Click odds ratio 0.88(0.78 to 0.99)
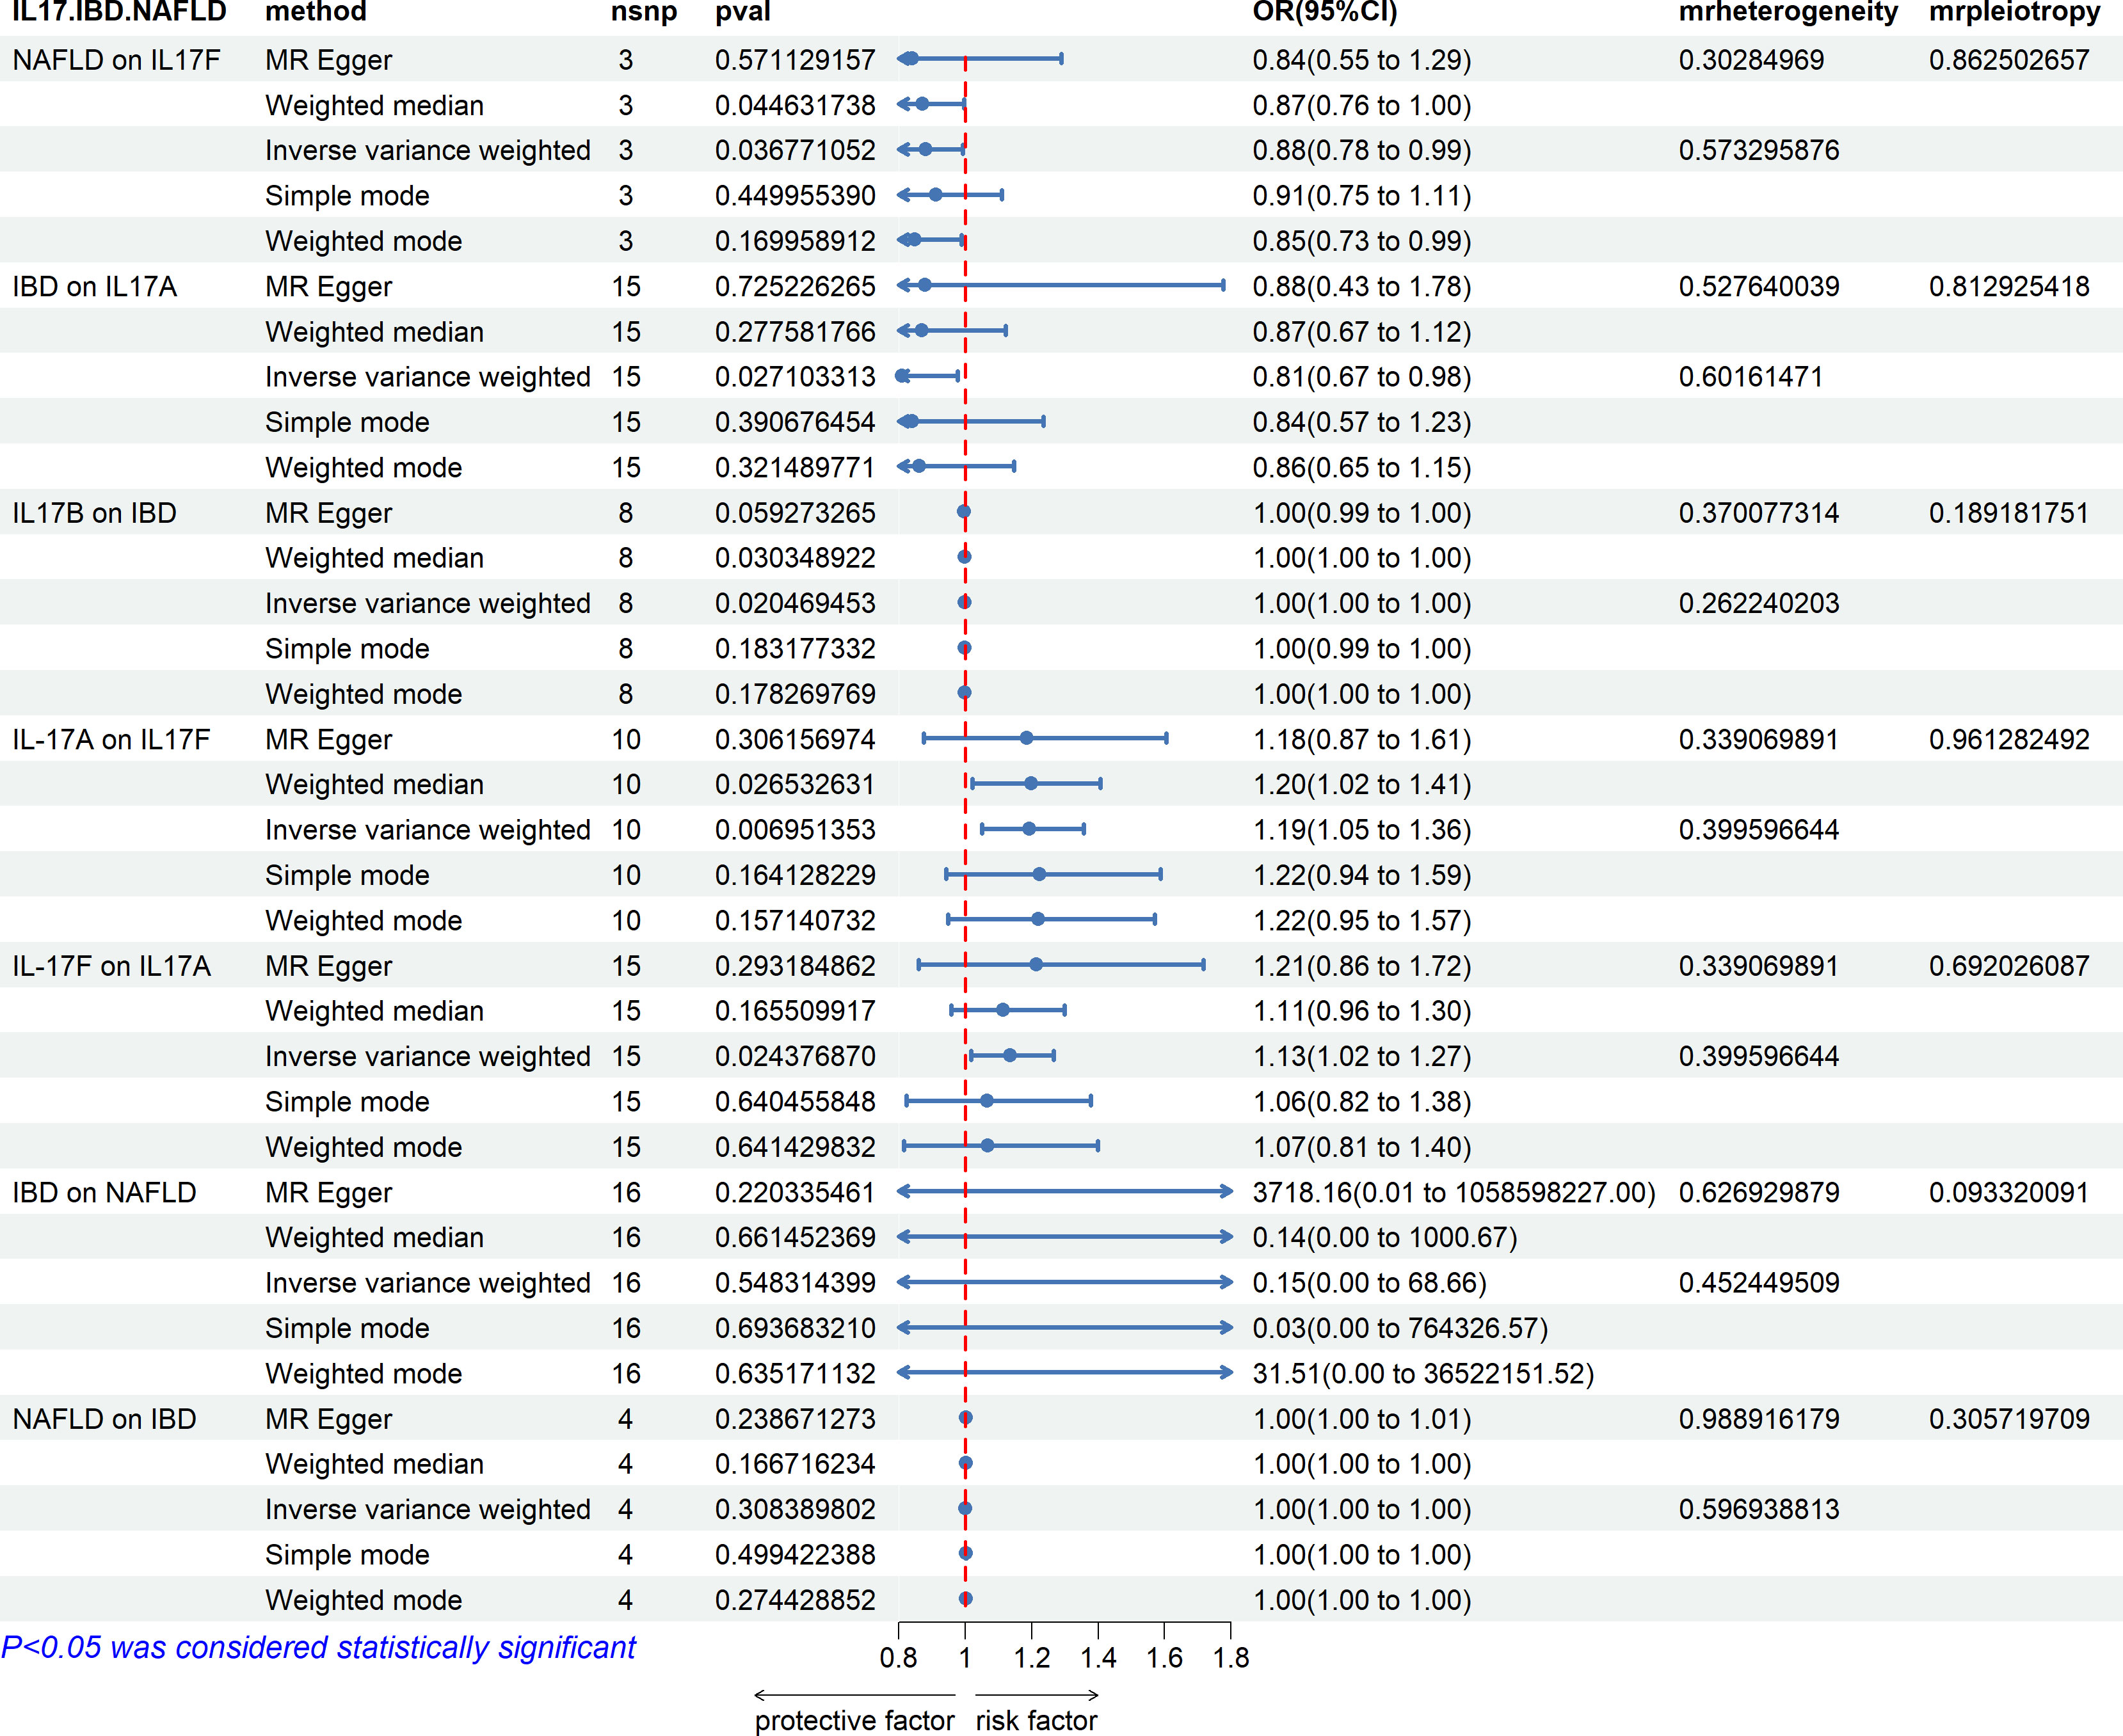Viewport: 2123px width, 1736px height. coord(1362,150)
